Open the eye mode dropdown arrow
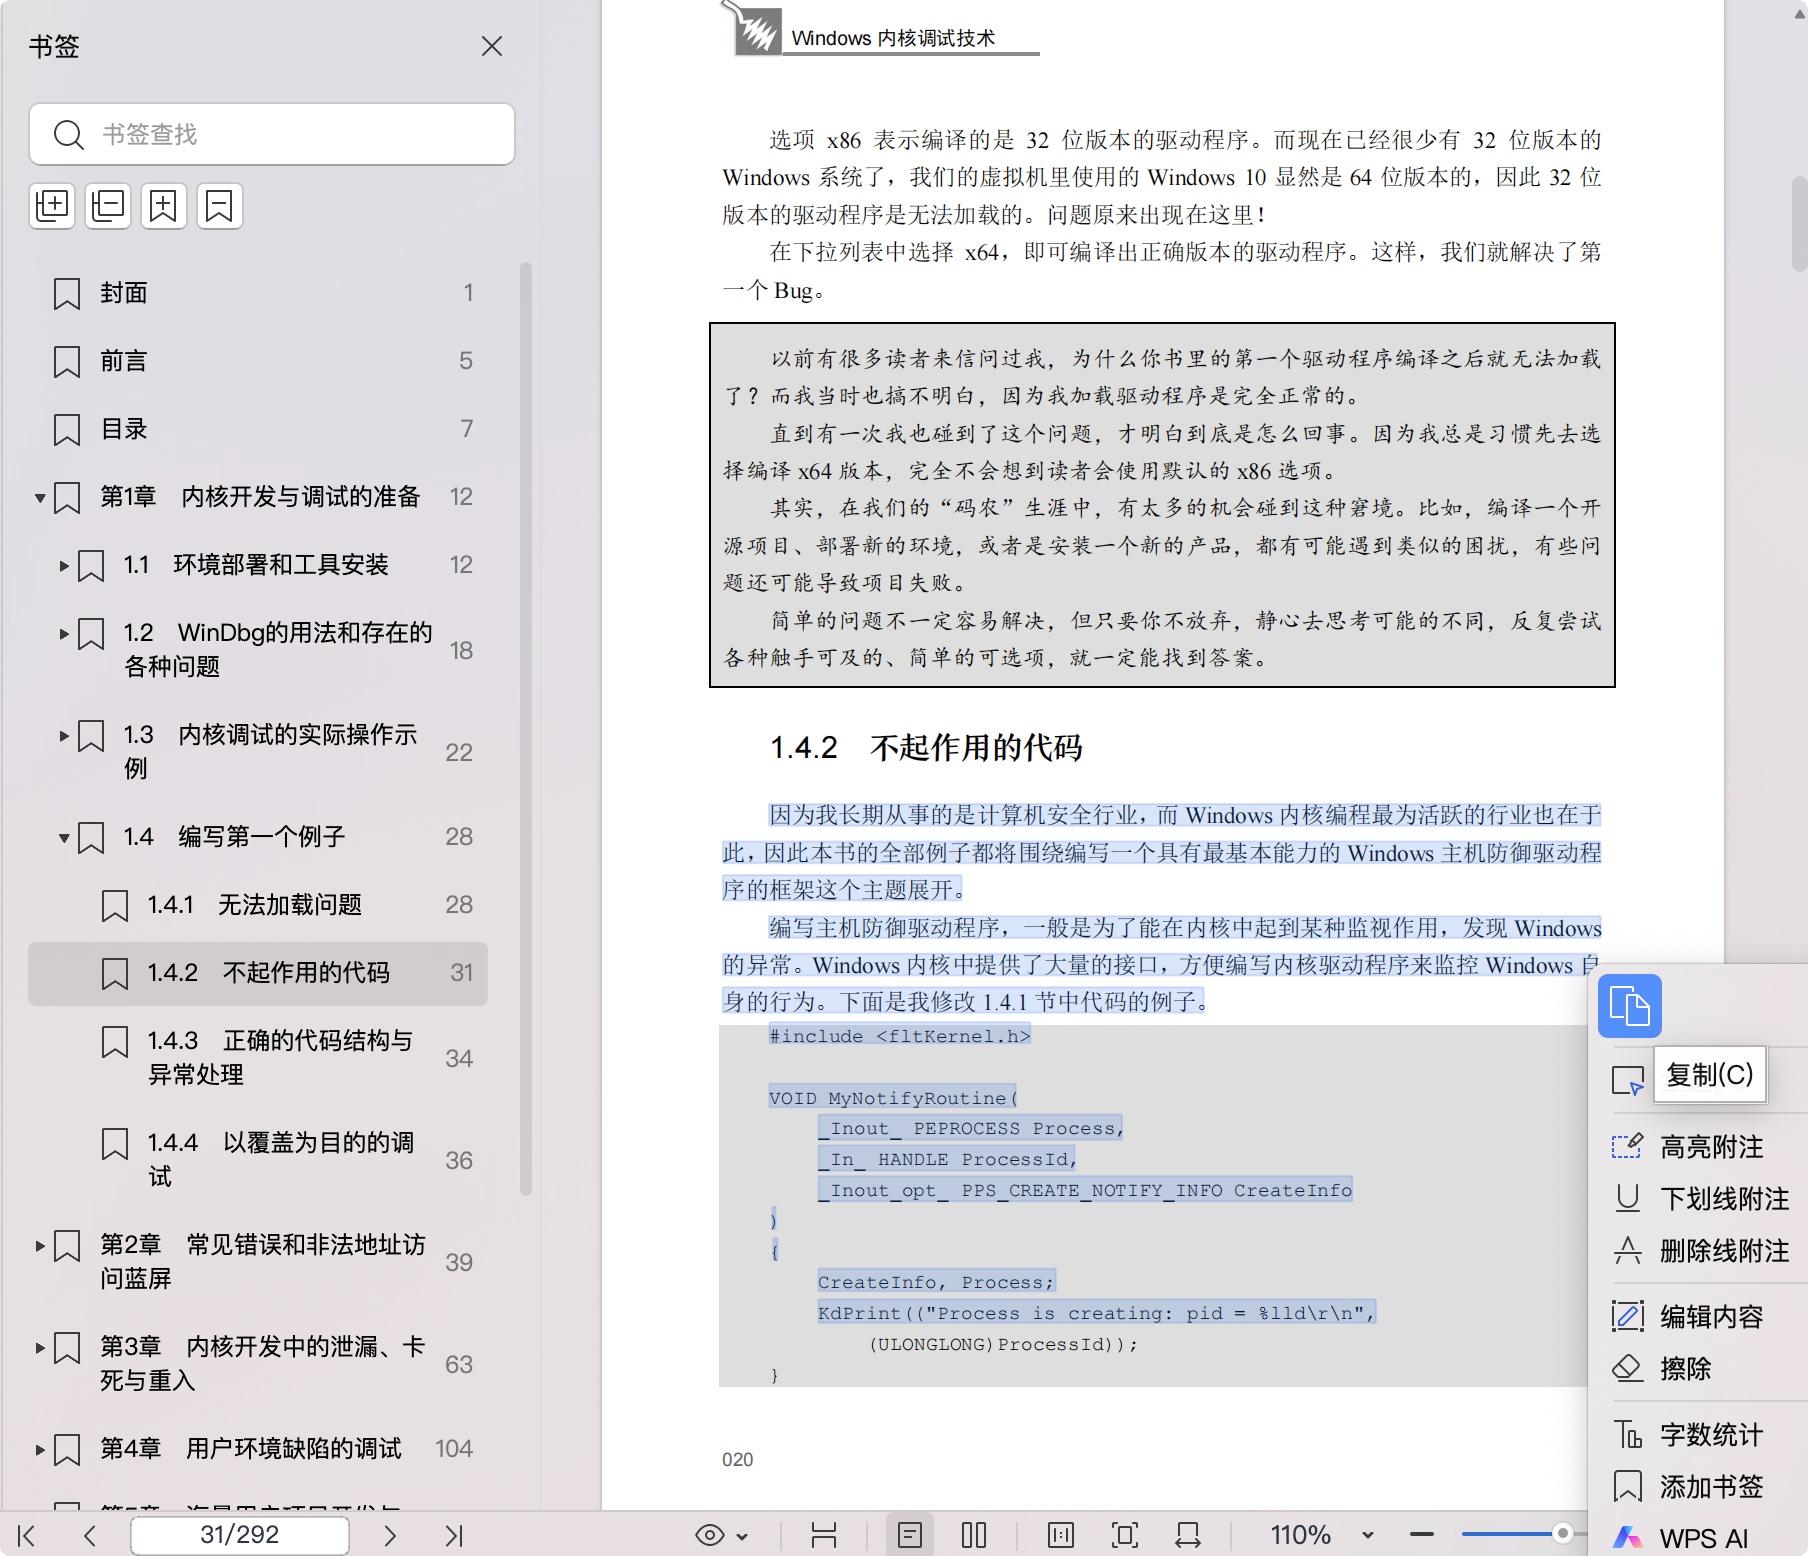 click(x=743, y=1536)
